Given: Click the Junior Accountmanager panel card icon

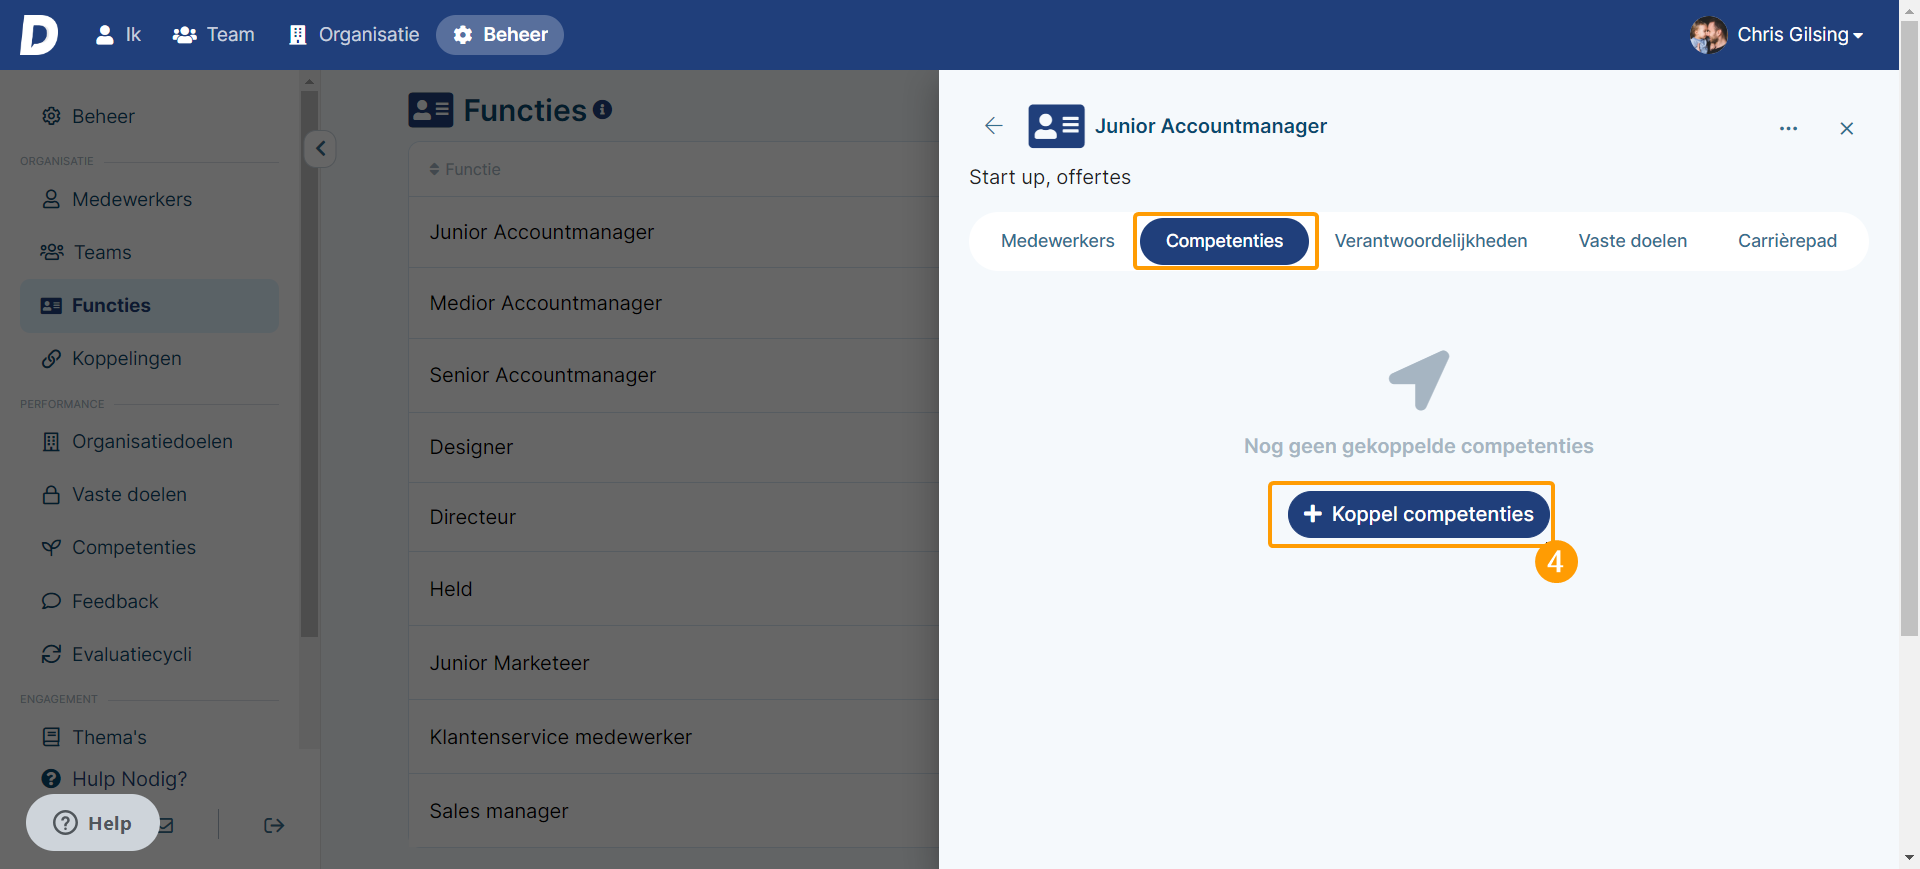Looking at the screenshot, I should point(1056,126).
